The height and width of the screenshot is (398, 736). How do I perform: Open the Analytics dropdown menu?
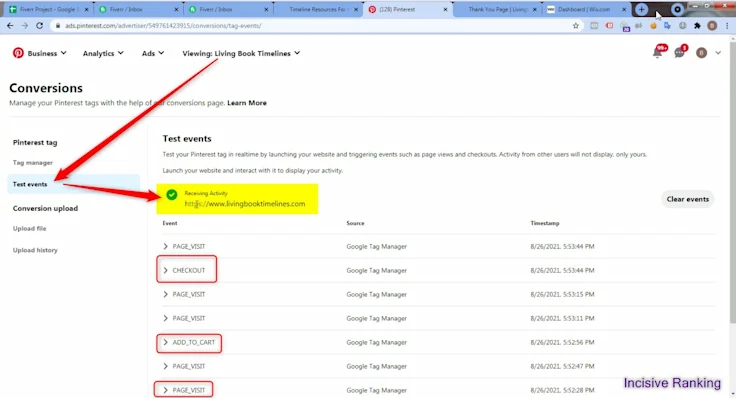(103, 54)
